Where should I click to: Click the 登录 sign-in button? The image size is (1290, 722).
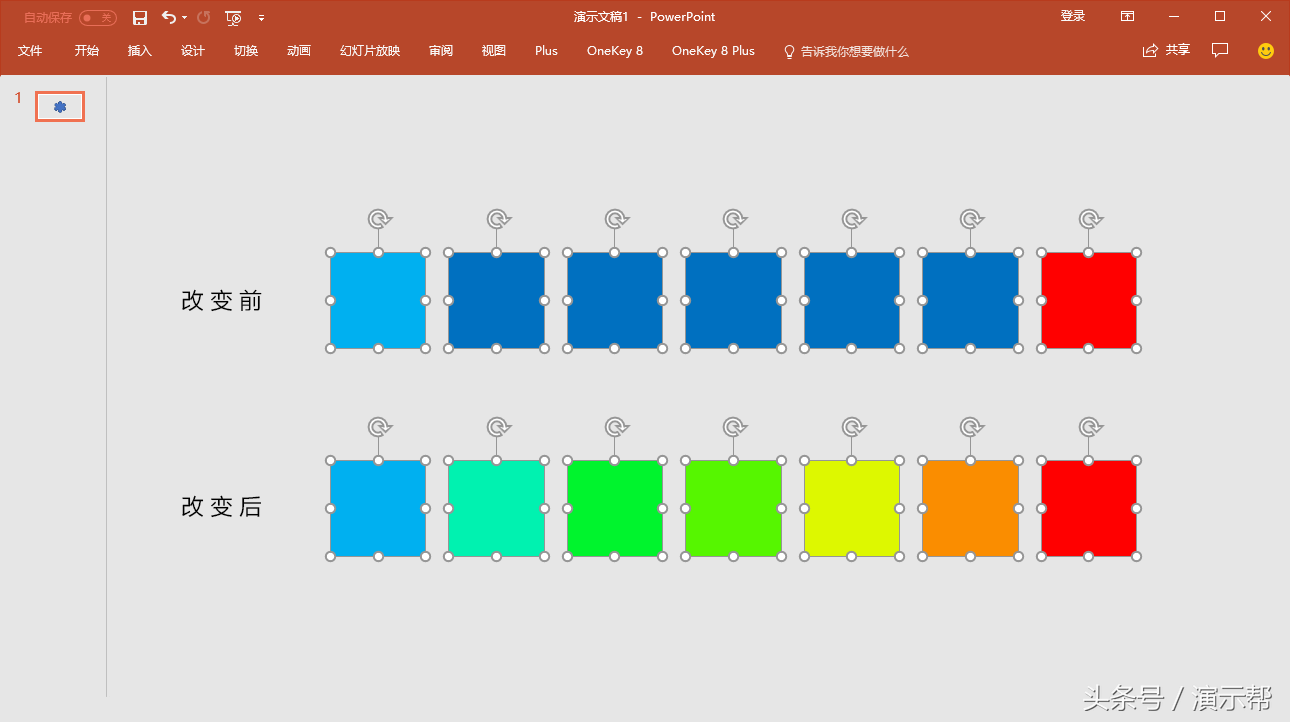point(1073,16)
